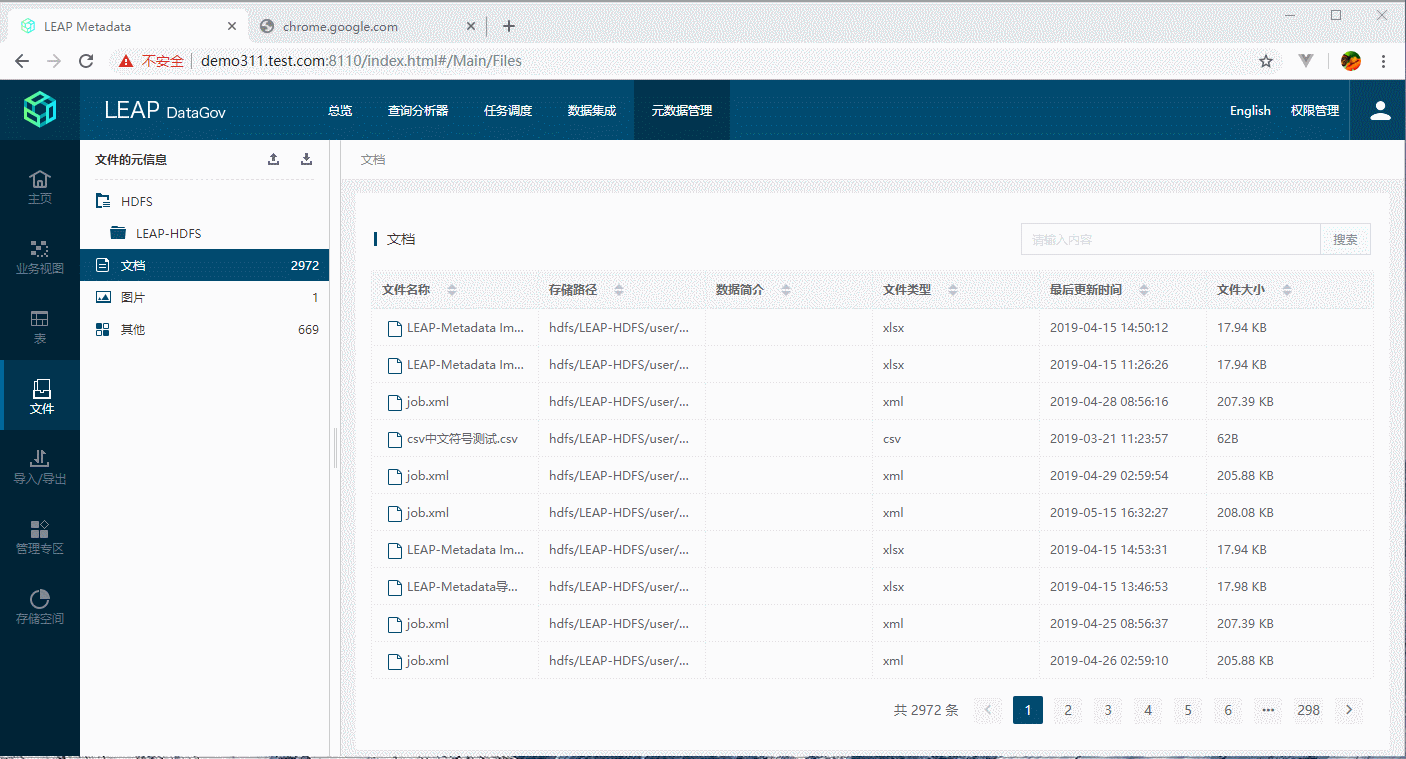Open the 表 table sidebar icon

40,327
